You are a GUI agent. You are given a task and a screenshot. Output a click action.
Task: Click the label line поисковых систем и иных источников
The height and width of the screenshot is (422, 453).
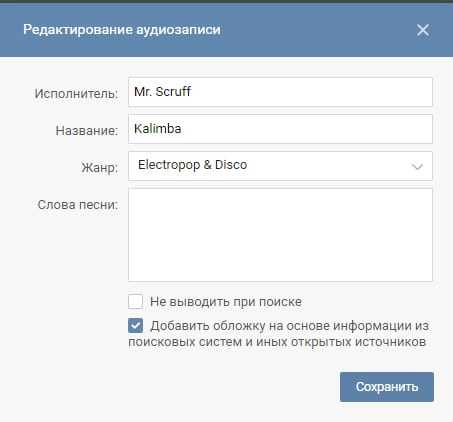point(277,342)
